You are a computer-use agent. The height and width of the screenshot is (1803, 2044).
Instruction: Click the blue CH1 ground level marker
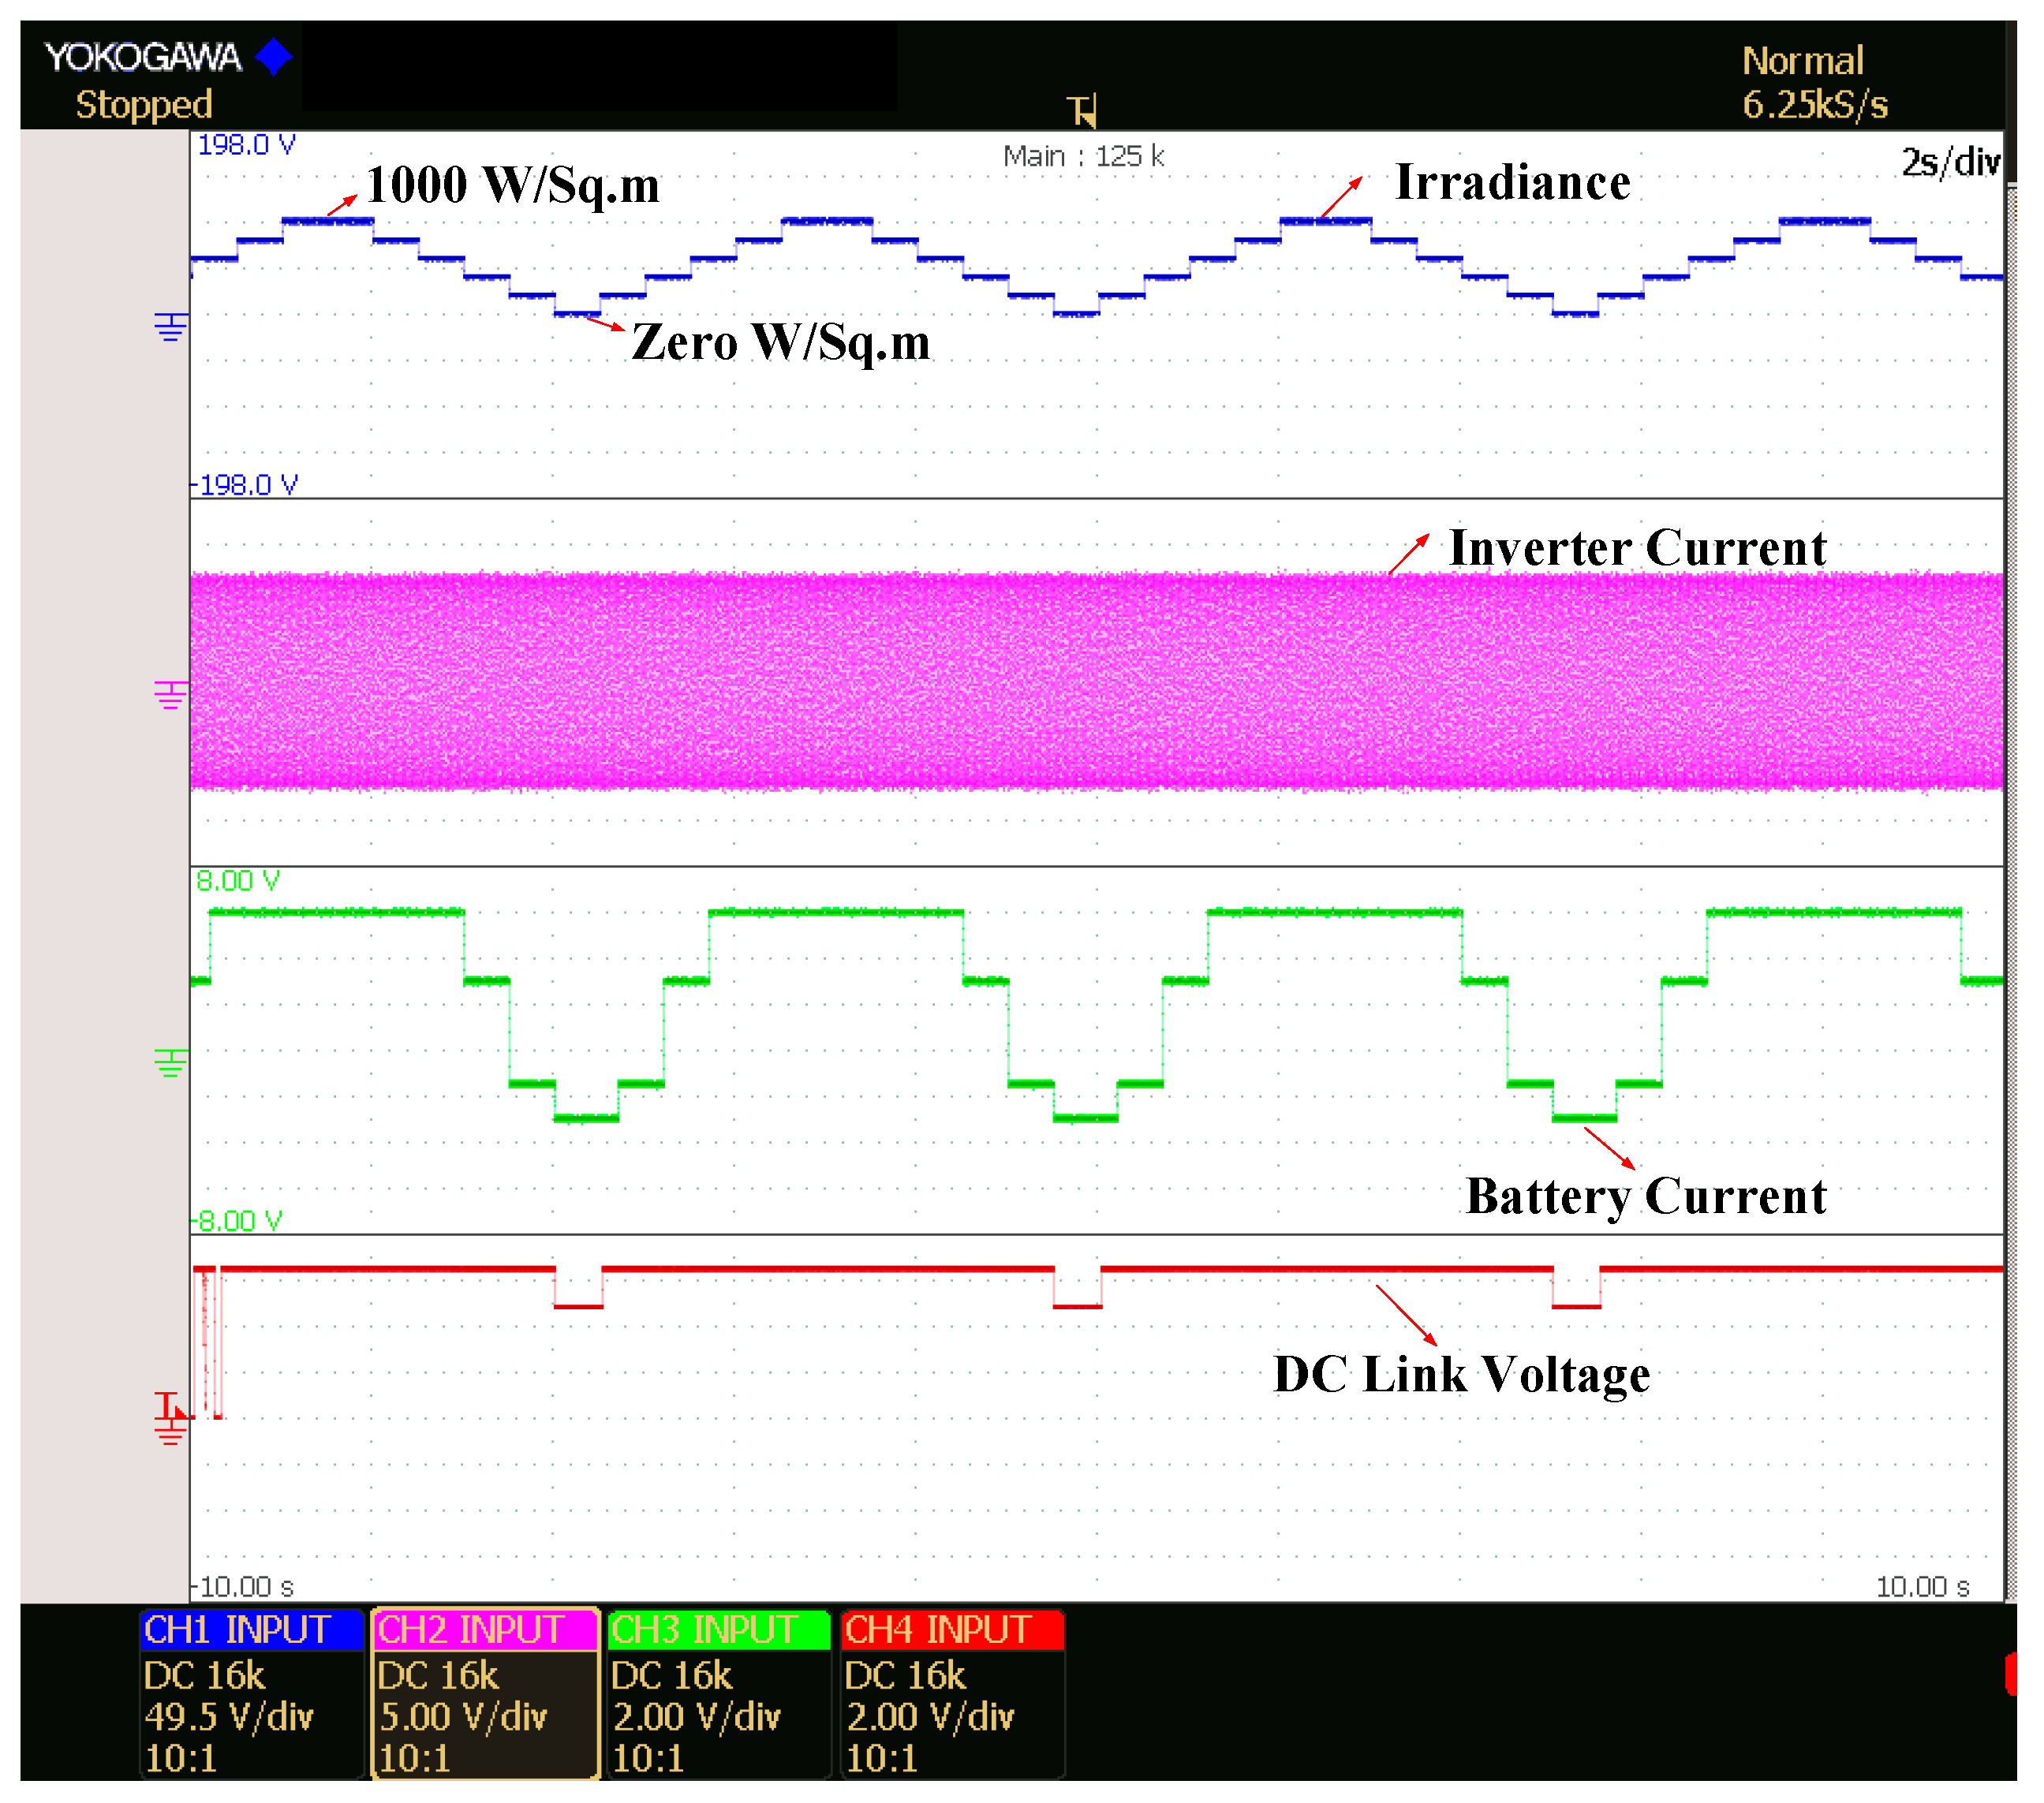(x=170, y=326)
